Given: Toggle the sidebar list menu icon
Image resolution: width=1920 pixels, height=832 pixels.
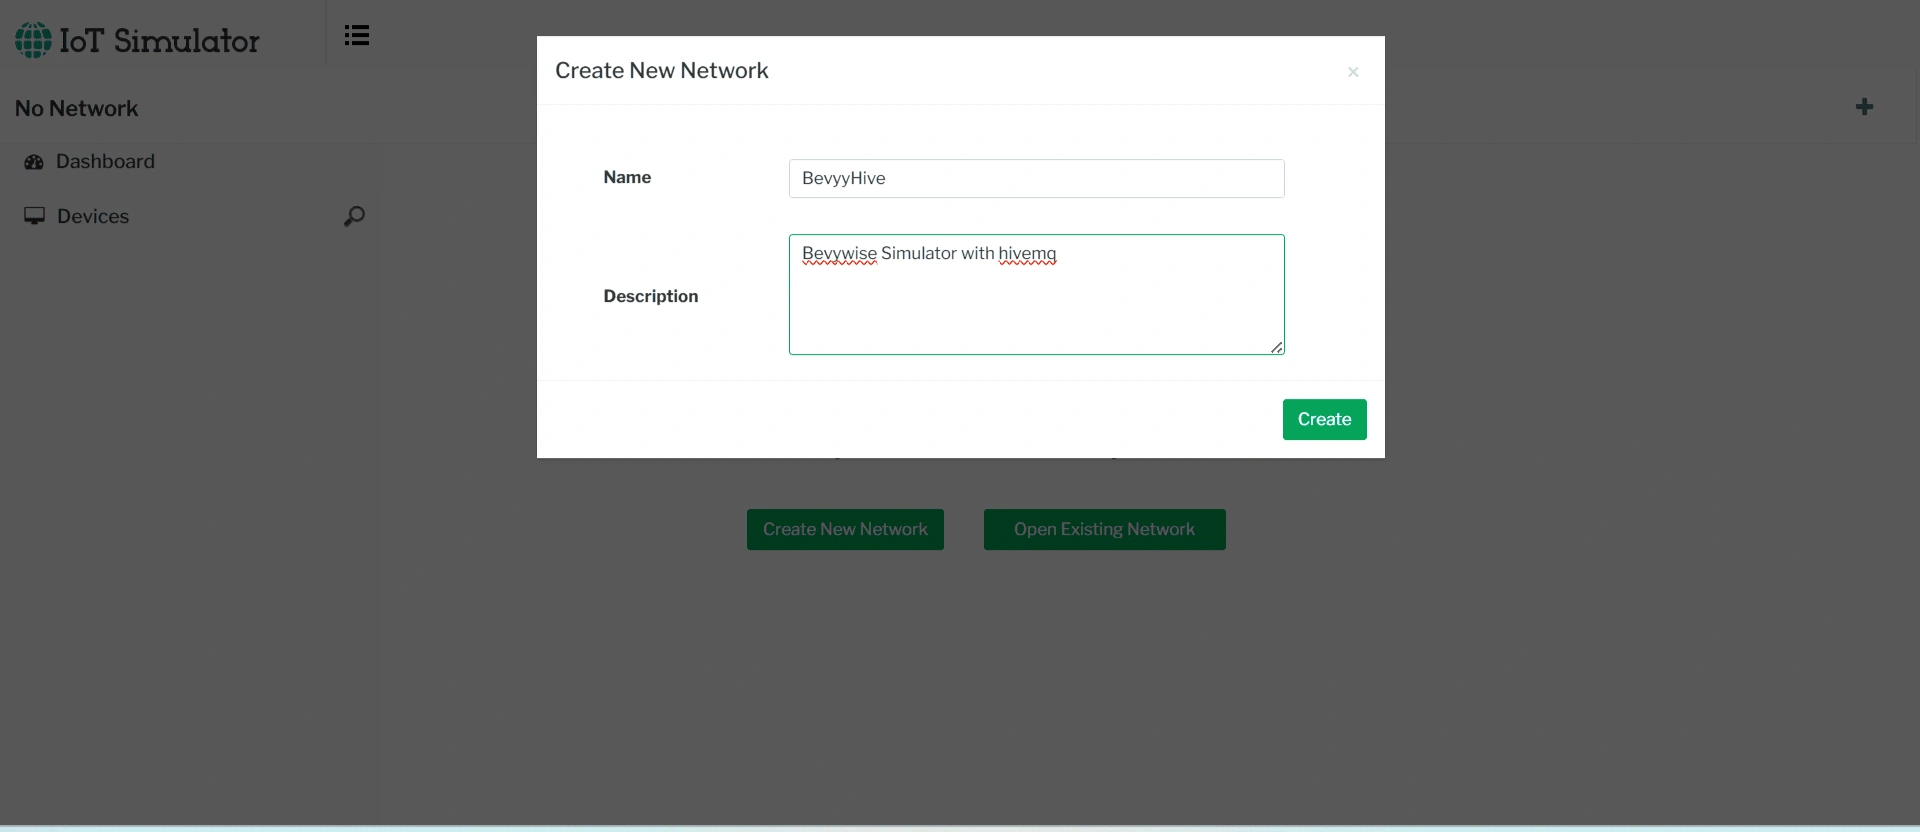Looking at the screenshot, I should (x=357, y=36).
